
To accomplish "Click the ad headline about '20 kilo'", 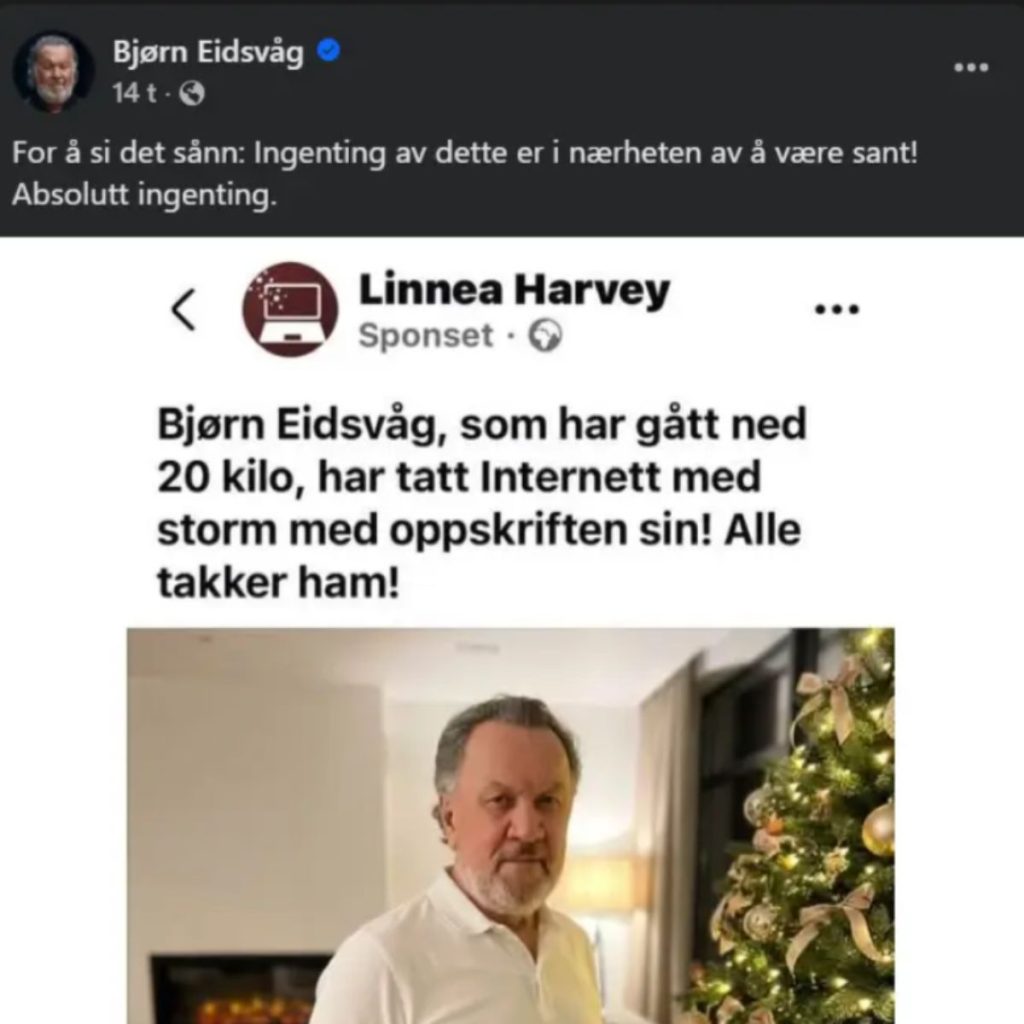I will (x=482, y=503).
